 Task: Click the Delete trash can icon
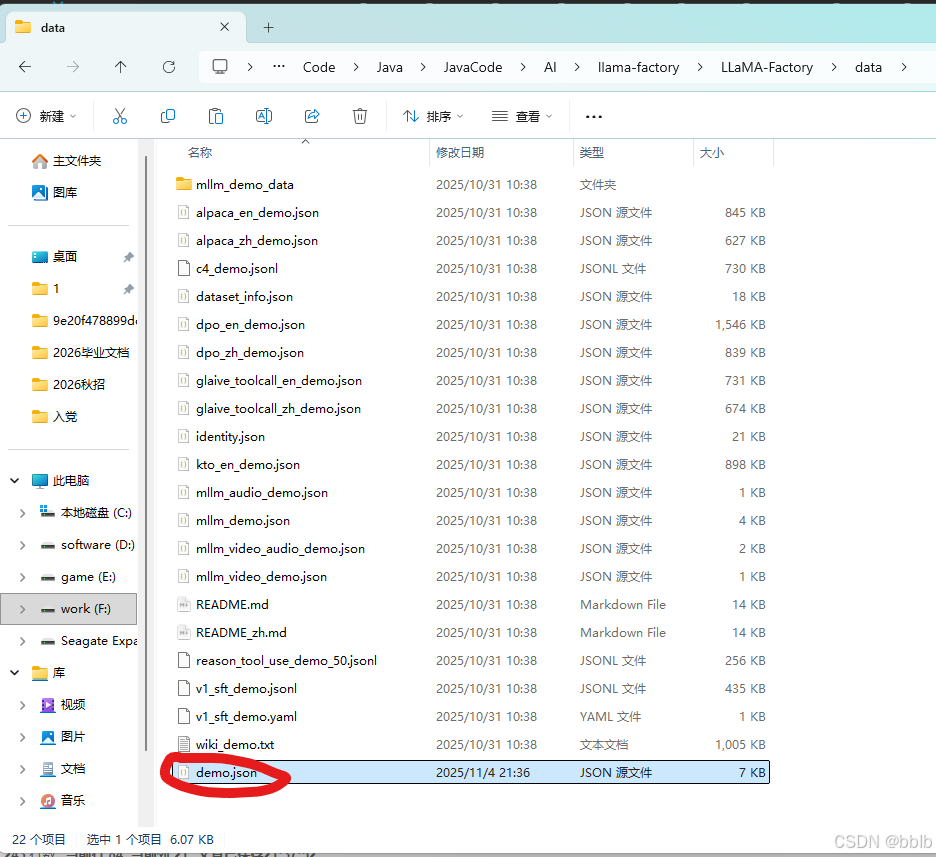[360, 116]
